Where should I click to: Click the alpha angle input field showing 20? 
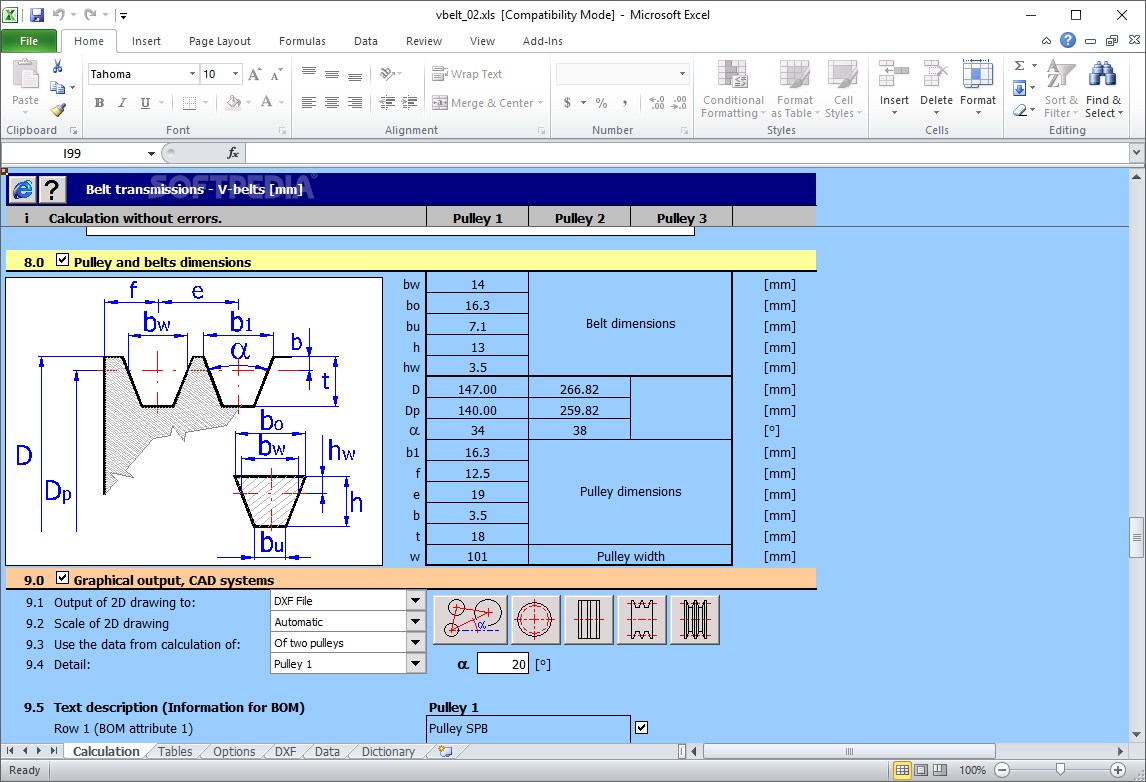point(503,664)
